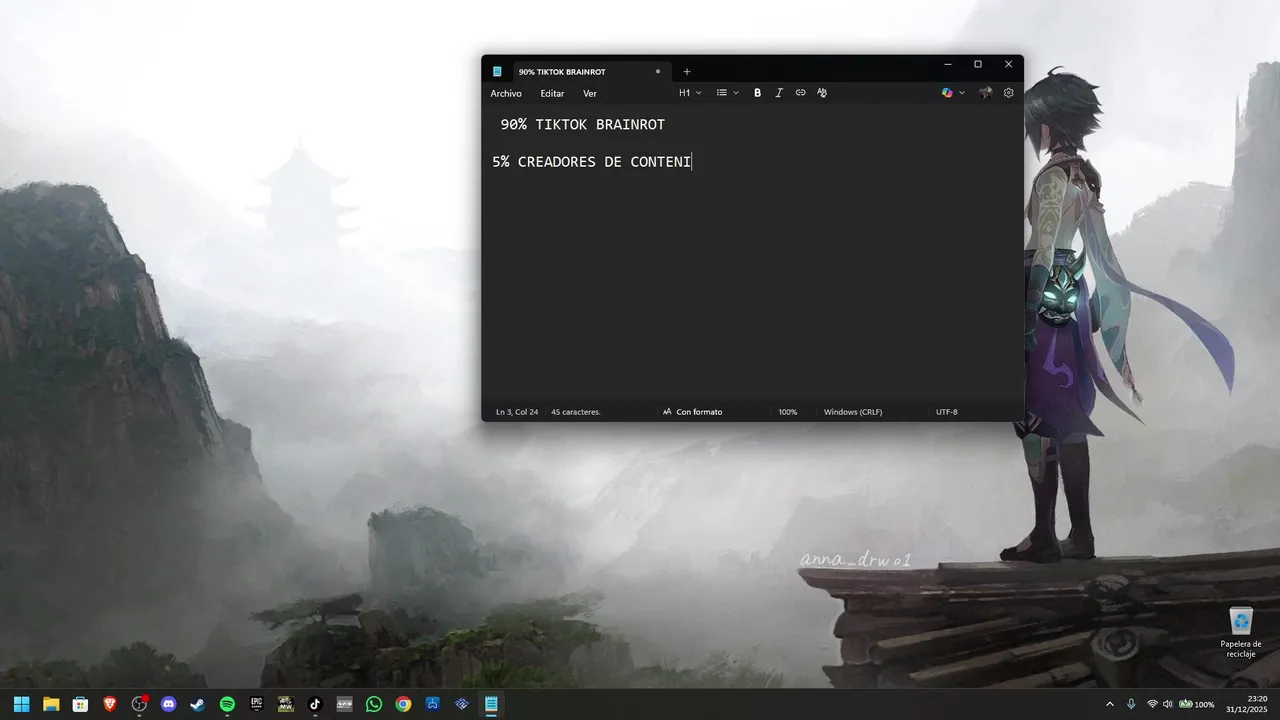Open Epic Games Launcher from the taskbar
Image resolution: width=1280 pixels, height=720 pixels.
point(256,704)
